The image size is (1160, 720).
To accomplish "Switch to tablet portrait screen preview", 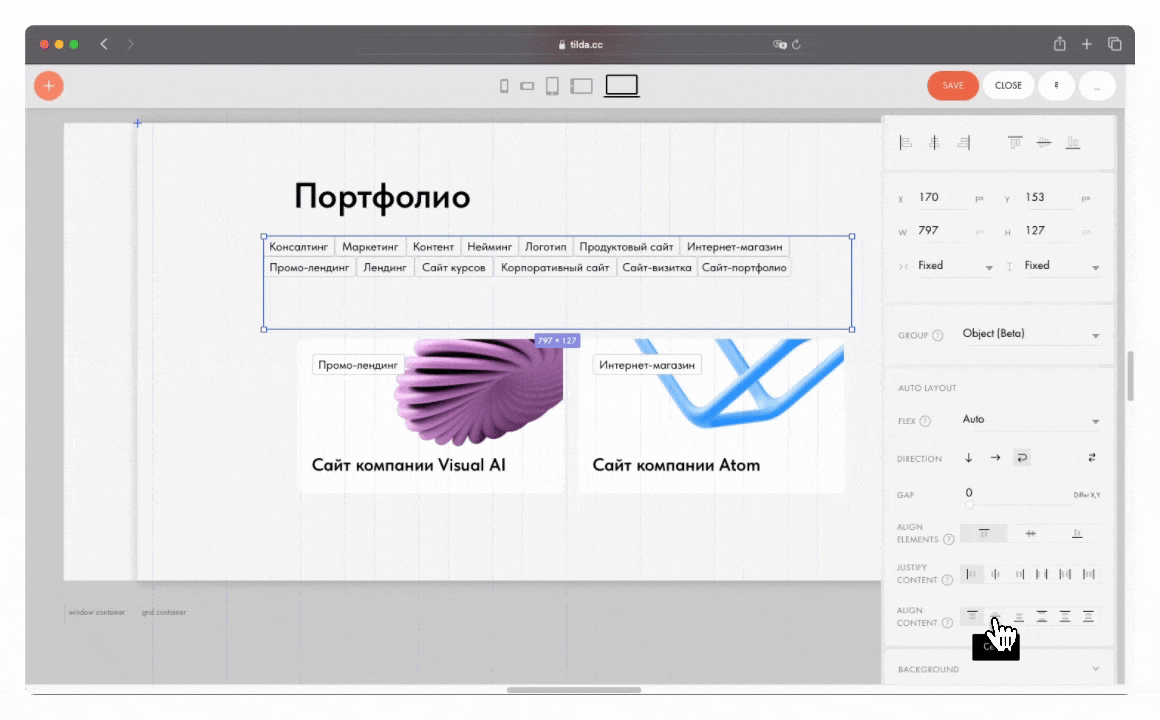I will tap(552, 86).
